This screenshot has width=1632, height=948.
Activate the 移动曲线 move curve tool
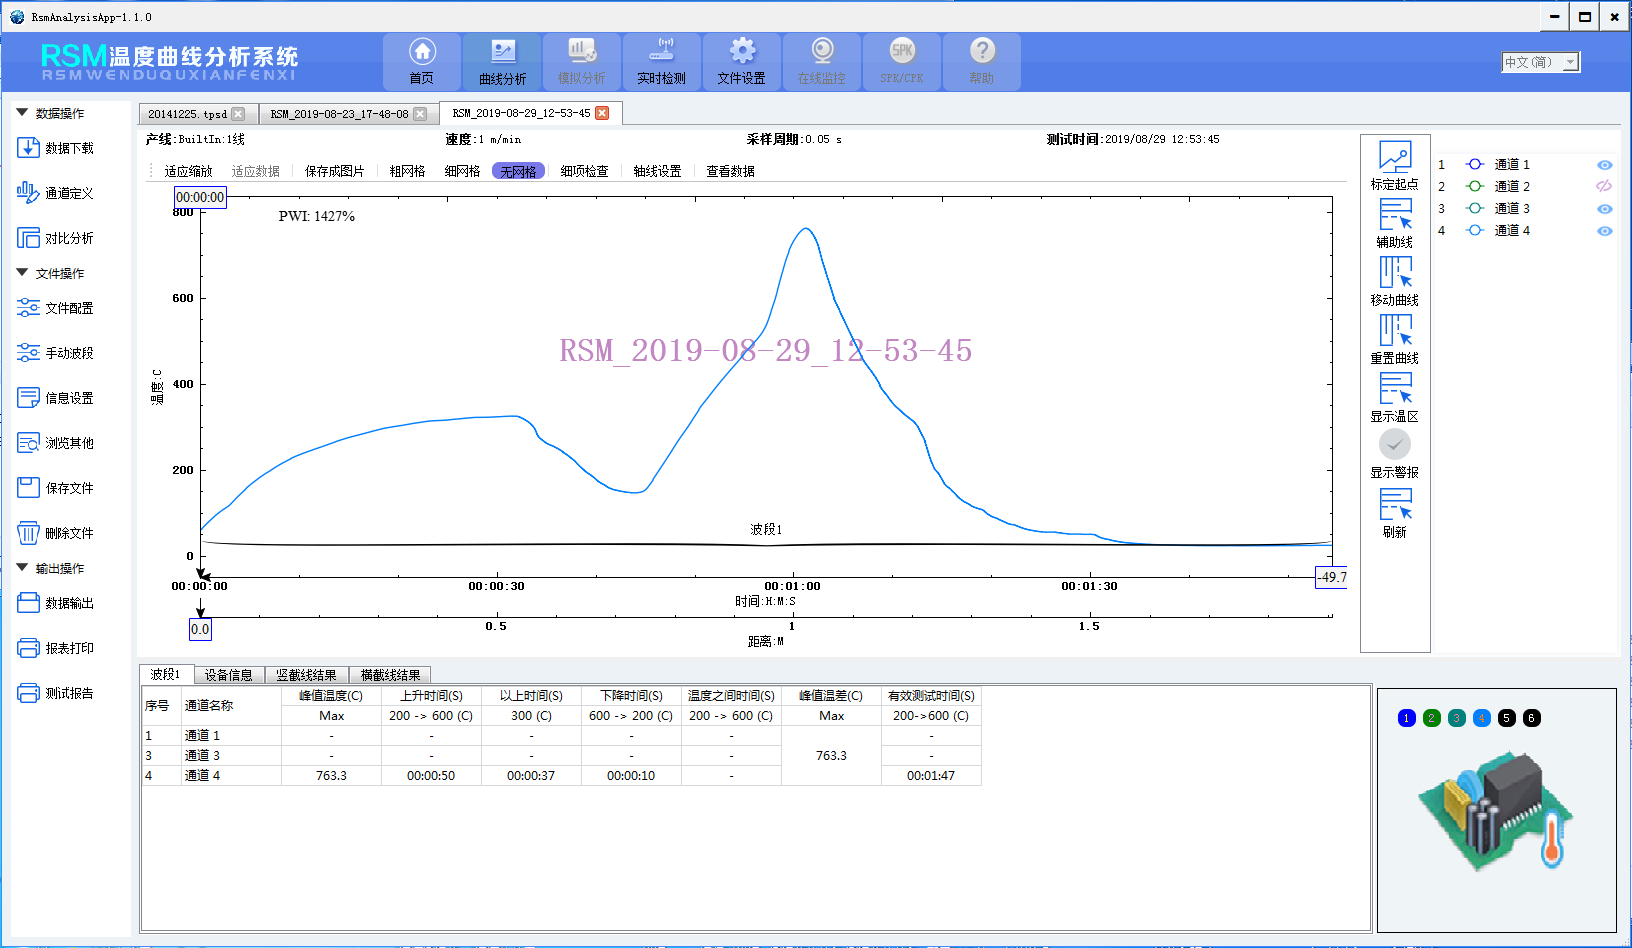coord(1395,273)
